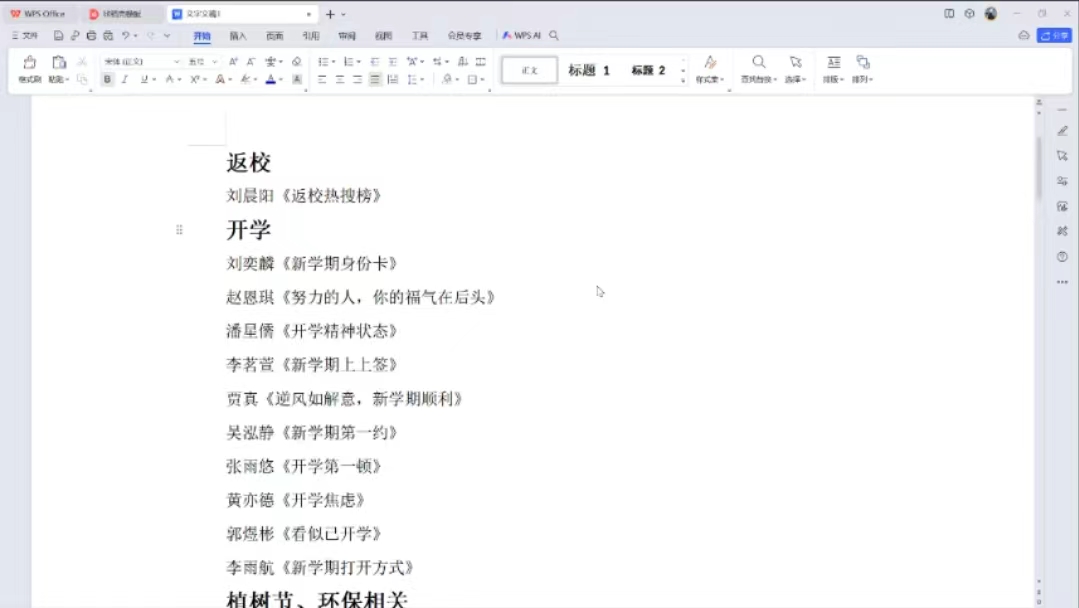This screenshot has width=1079, height=608.
Task: Open the 引用 ribbon tab
Action: click(x=311, y=36)
